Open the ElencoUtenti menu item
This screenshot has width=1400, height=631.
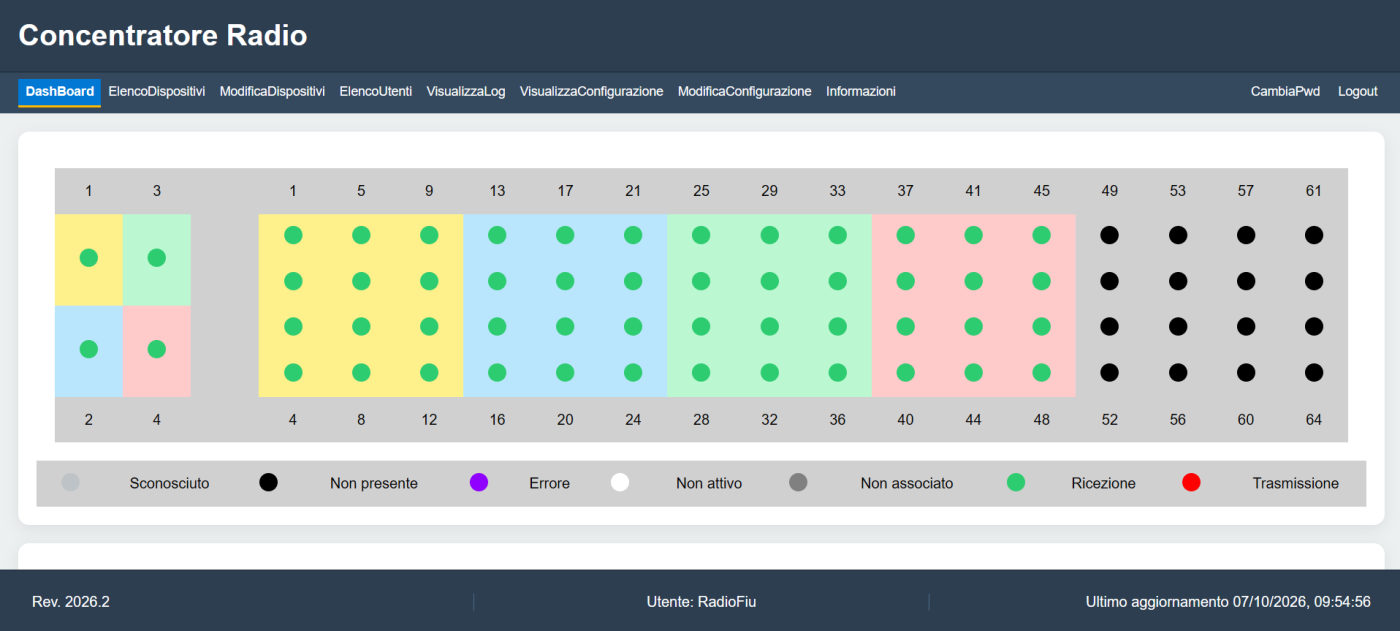(376, 92)
